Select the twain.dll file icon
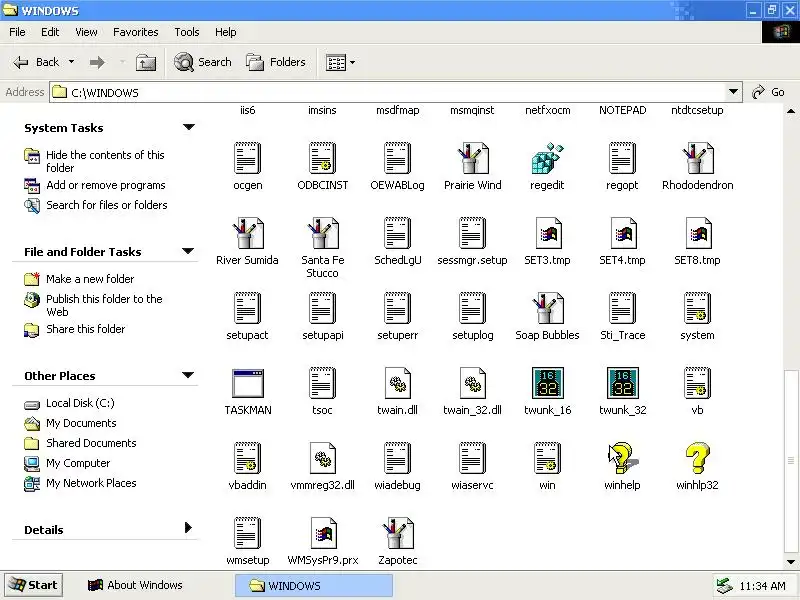The height and width of the screenshot is (600, 800). pyautogui.click(x=397, y=383)
